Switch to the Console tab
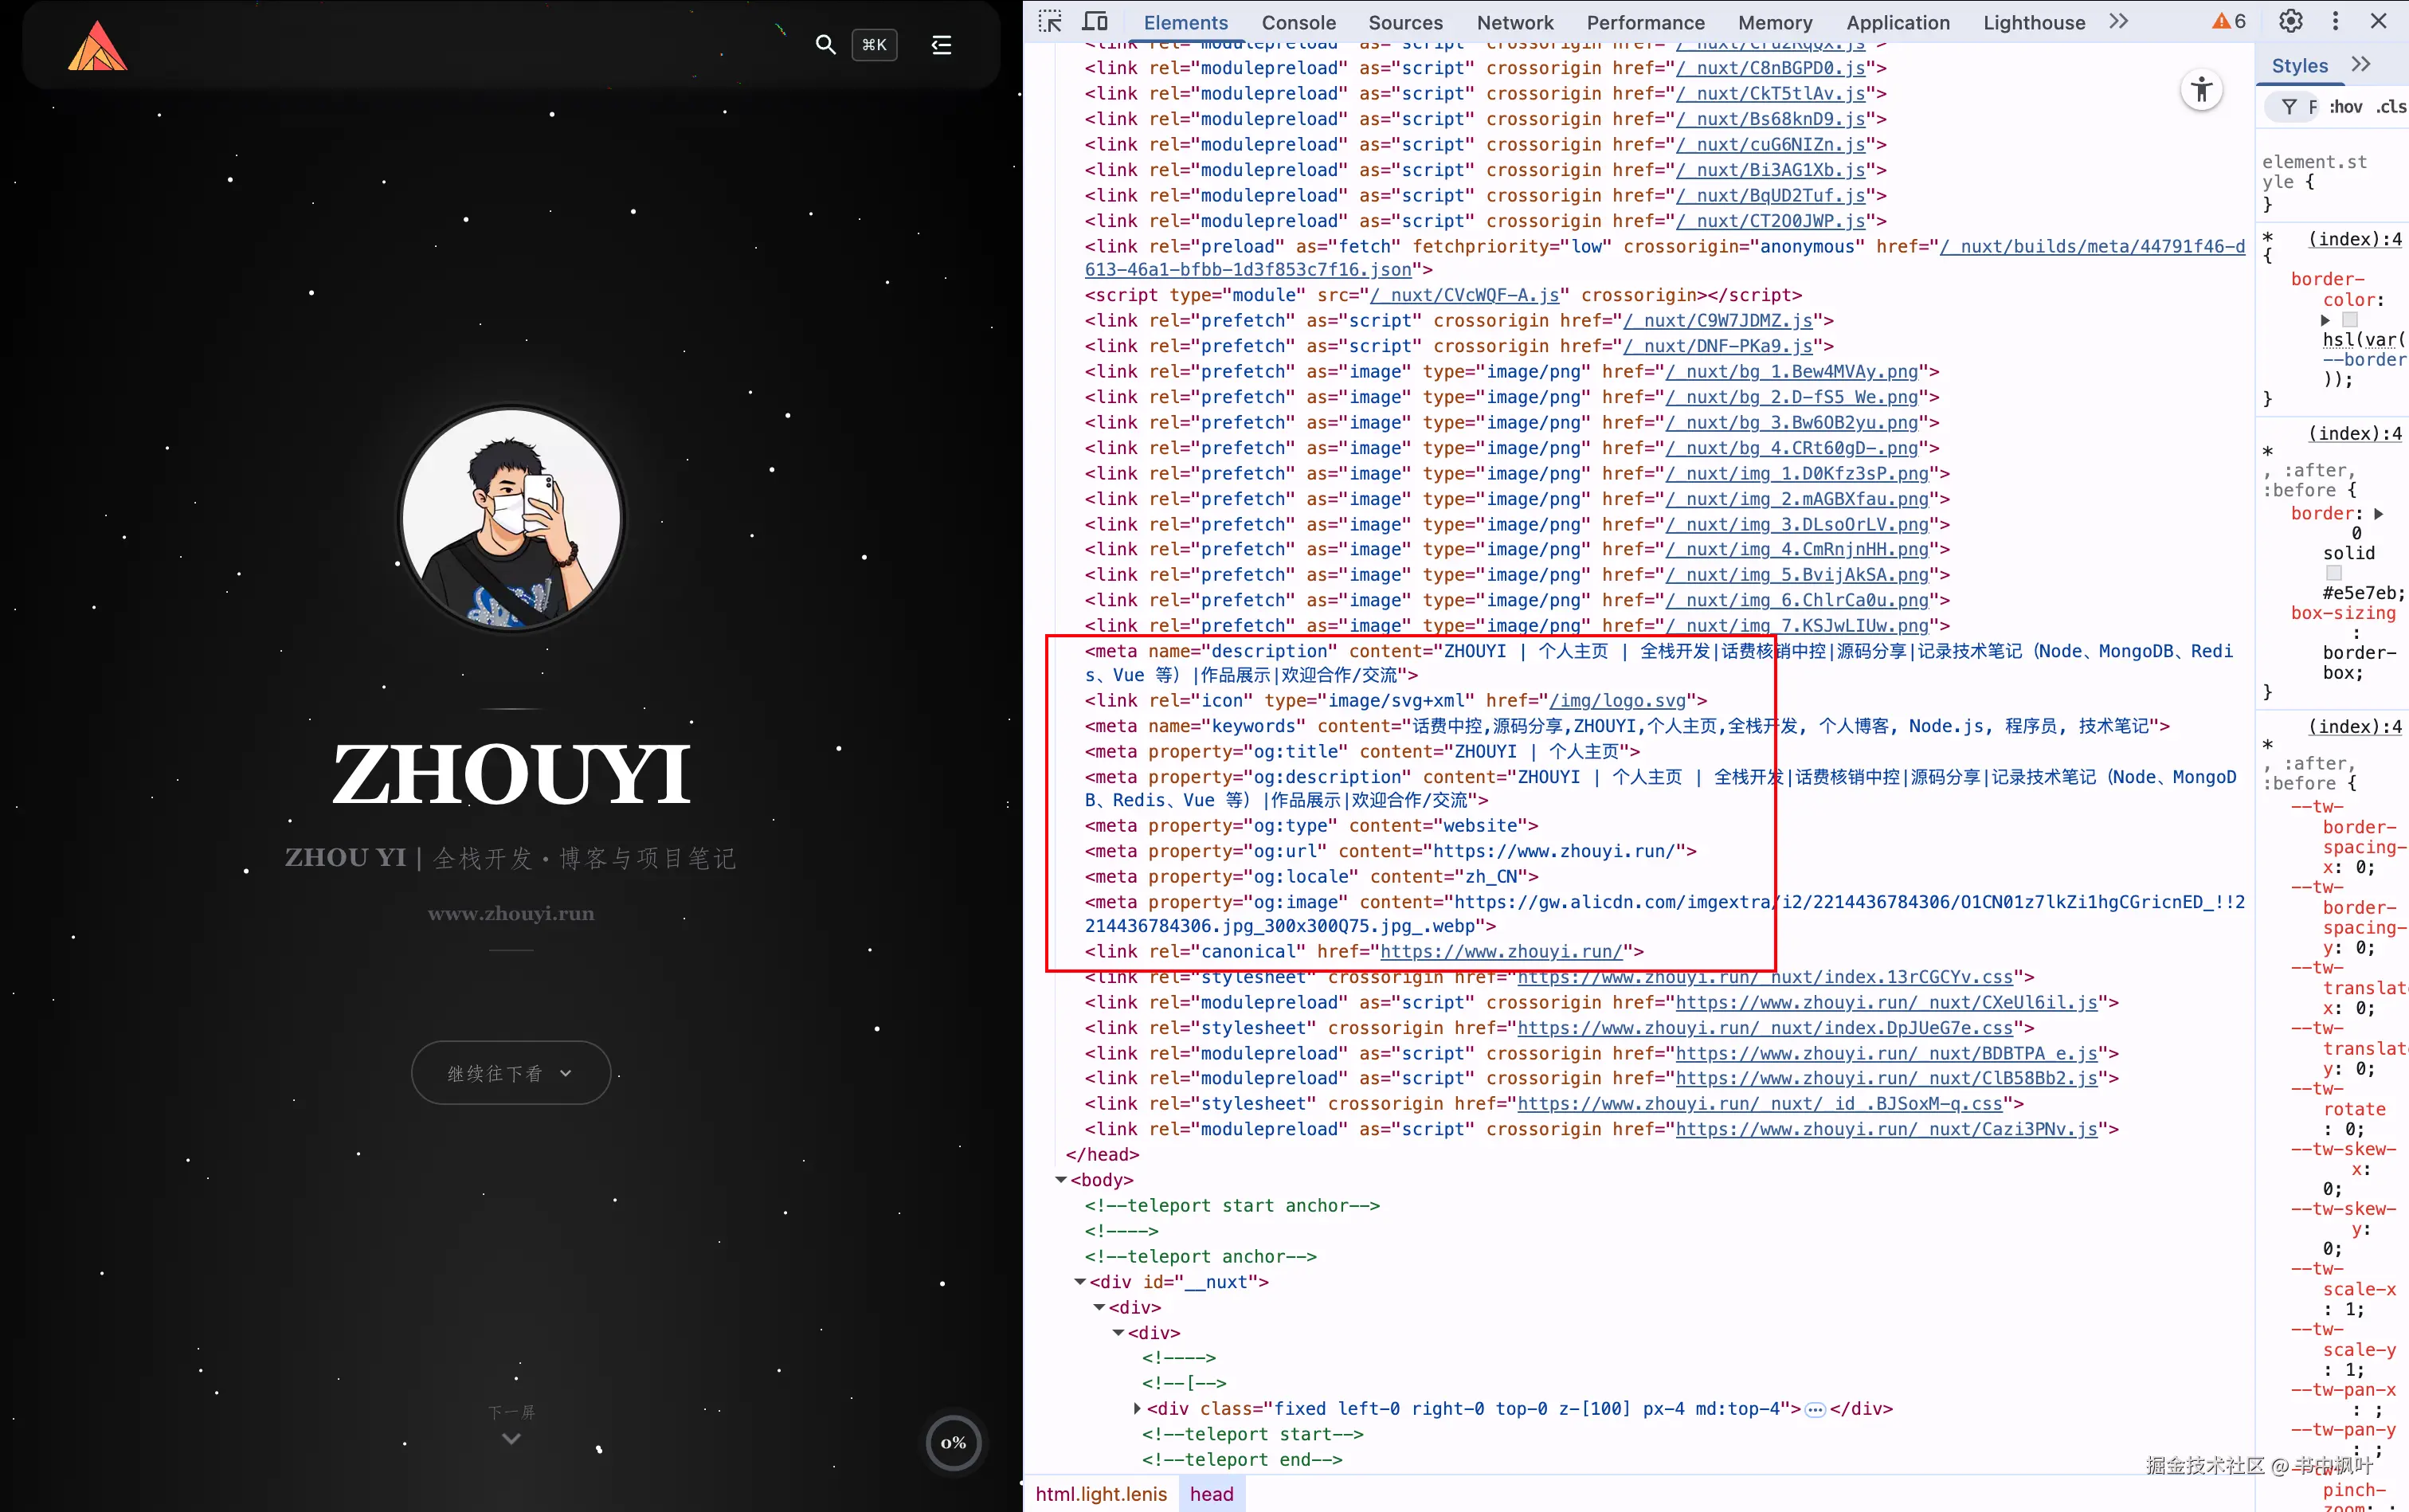The image size is (2409, 1512). click(x=1298, y=22)
